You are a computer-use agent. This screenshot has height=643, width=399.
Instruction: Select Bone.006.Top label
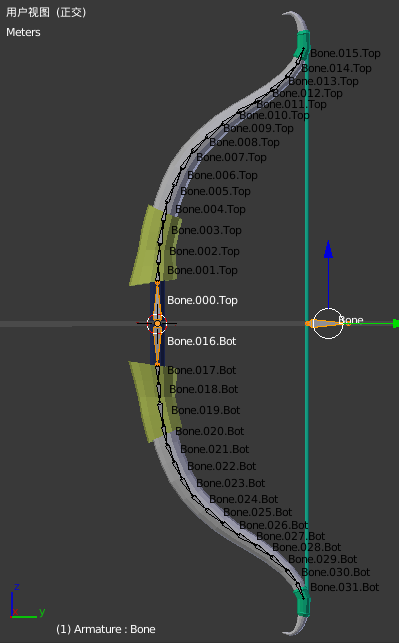pos(222,175)
